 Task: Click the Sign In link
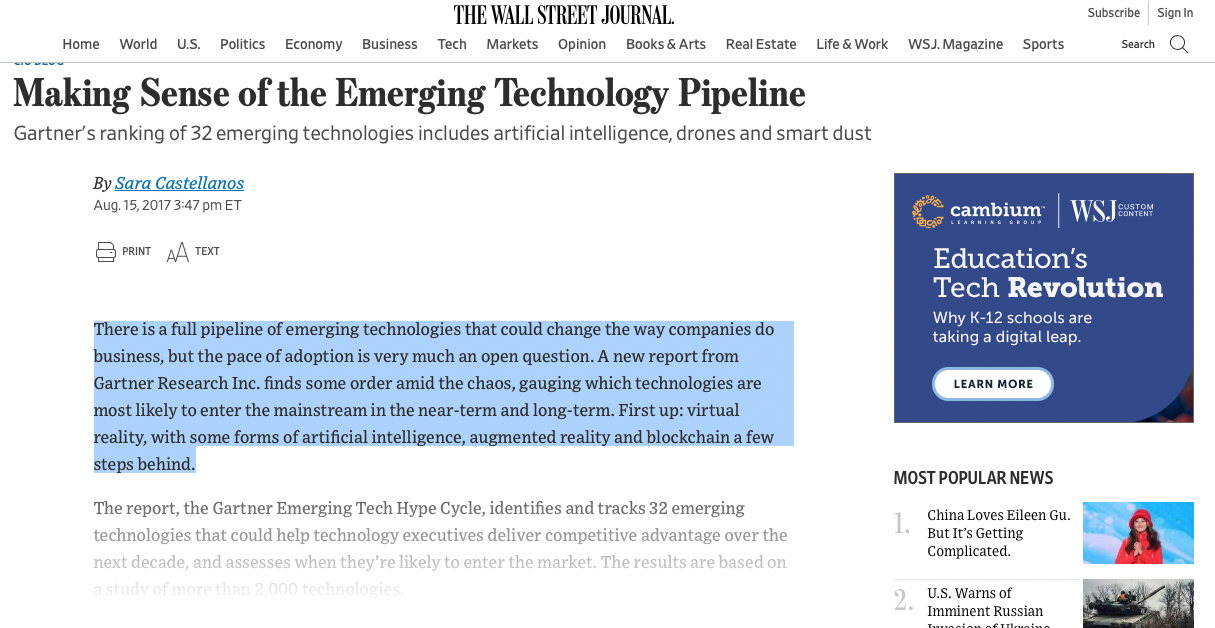coord(1175,13)
